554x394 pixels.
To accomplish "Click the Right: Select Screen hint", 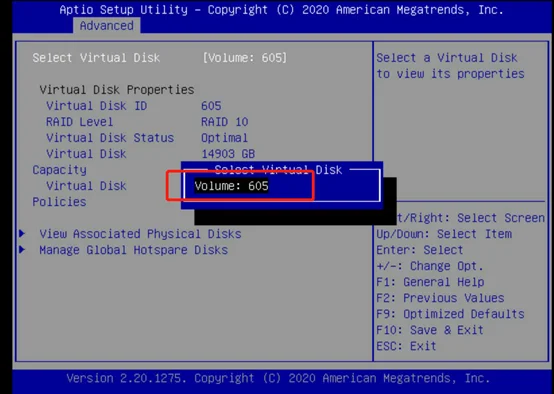I will [x=470, y=218].
